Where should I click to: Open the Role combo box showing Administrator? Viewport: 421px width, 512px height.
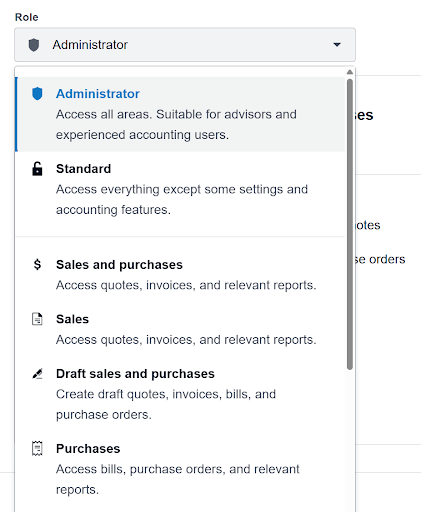click(185, 45)
